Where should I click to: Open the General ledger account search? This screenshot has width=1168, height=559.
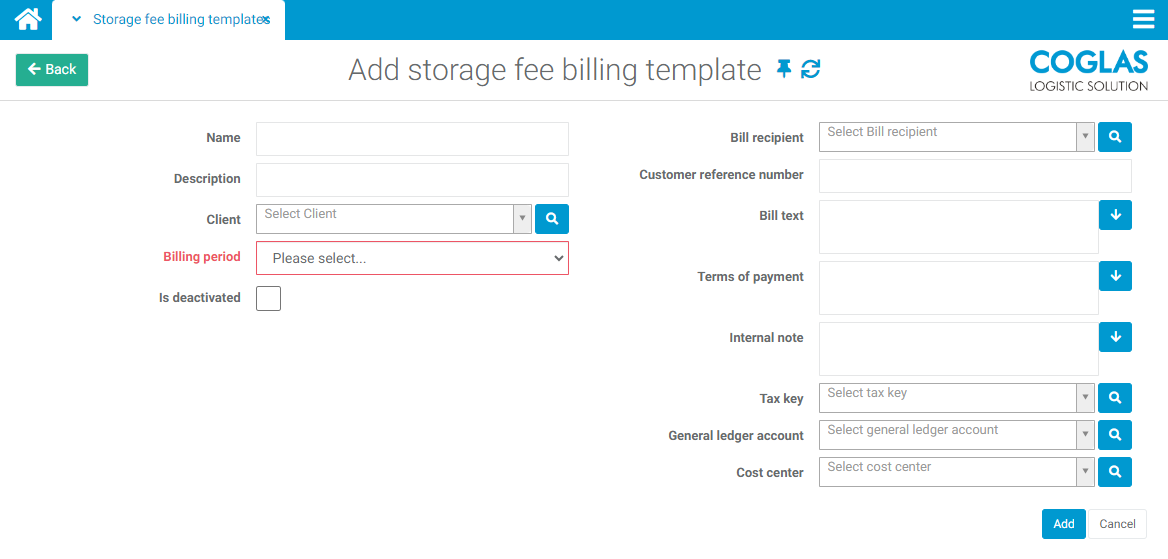[x=1114, y=435]
